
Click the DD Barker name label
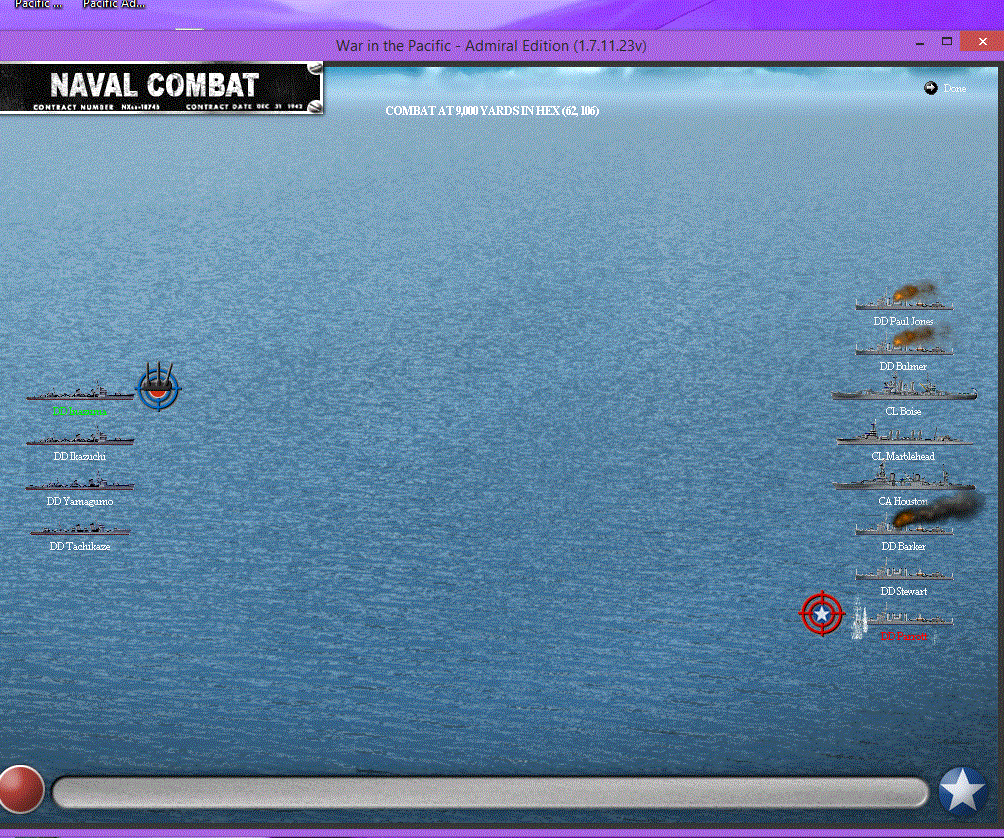click(x=903, y=546)
